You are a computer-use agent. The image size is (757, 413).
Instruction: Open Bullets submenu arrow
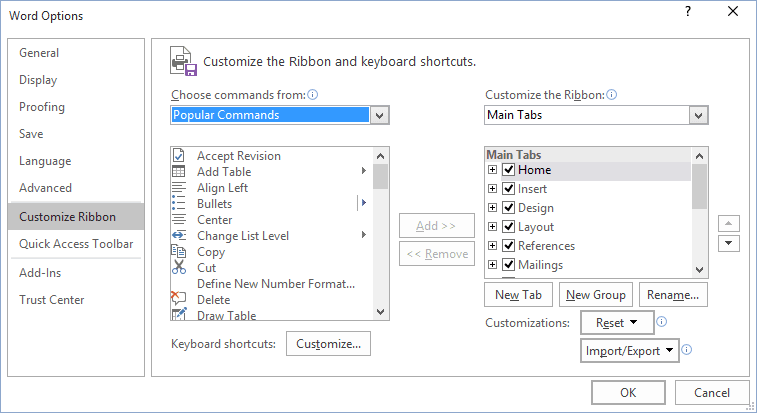pos(364,203)
